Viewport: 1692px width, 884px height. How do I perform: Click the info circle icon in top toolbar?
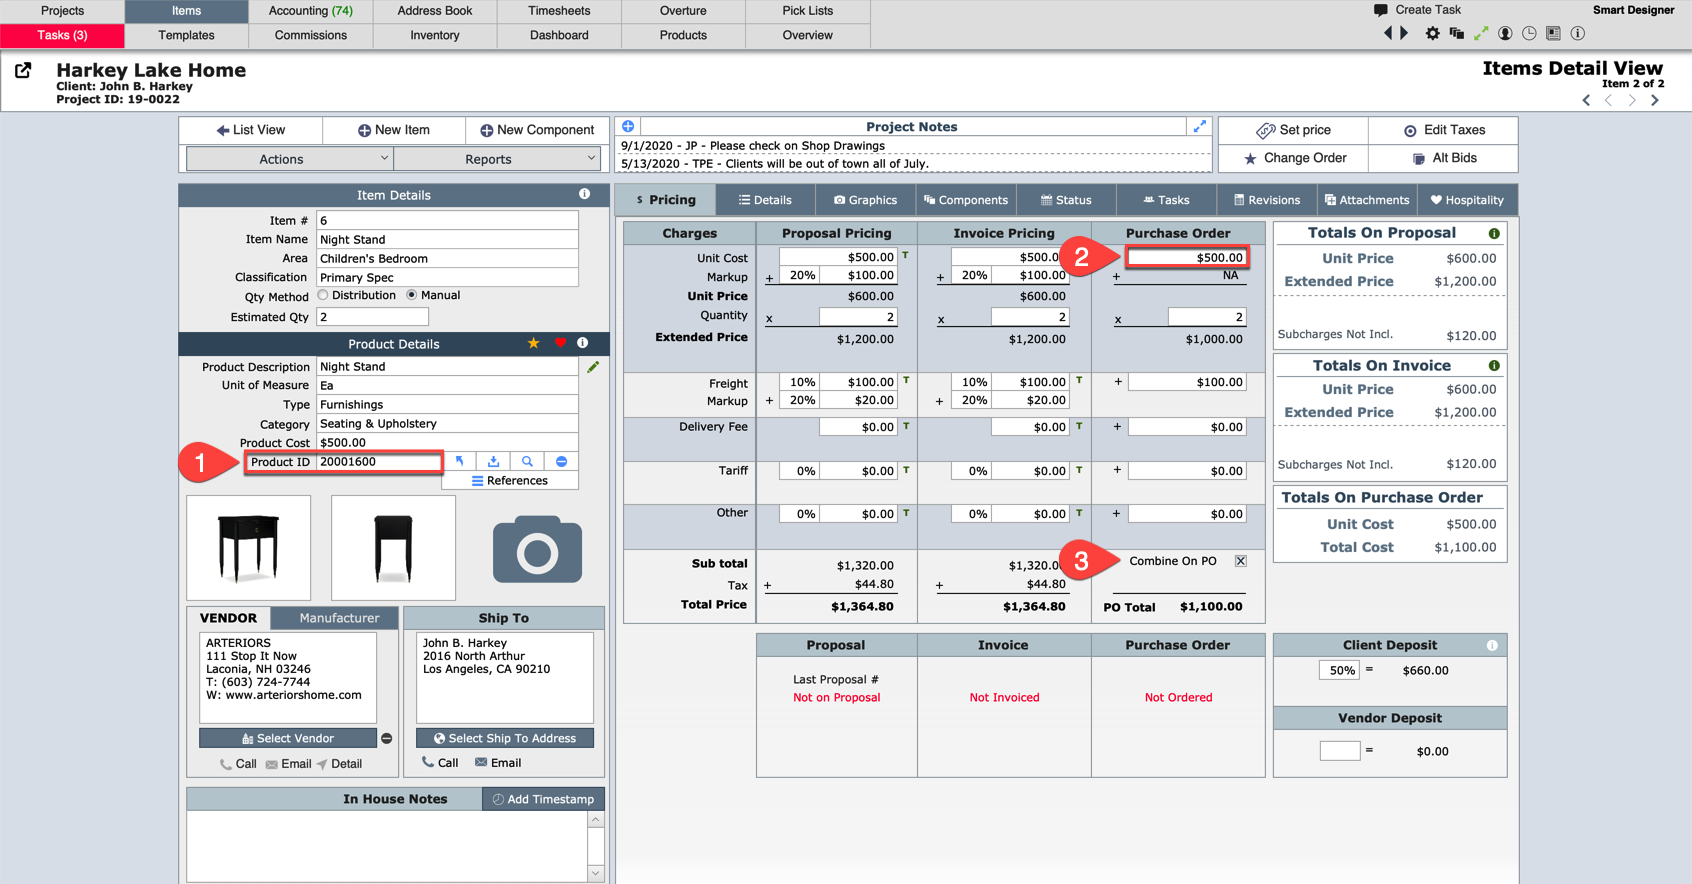(x=1578, y=33)
